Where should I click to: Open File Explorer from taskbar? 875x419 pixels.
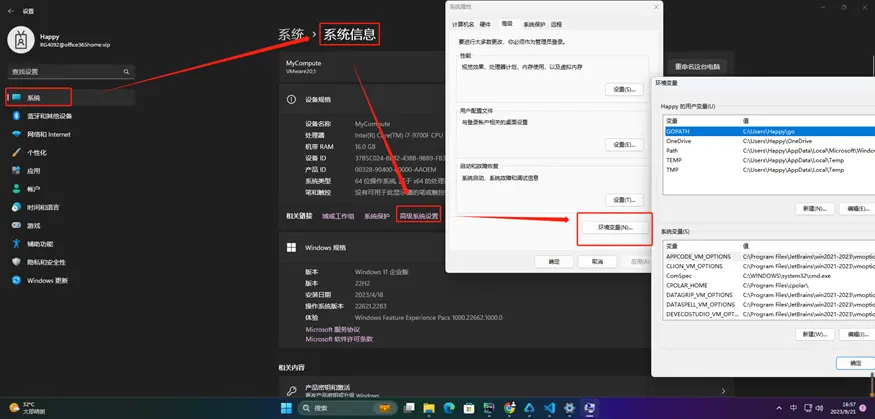pyautogui.click(x=429, y=408)
